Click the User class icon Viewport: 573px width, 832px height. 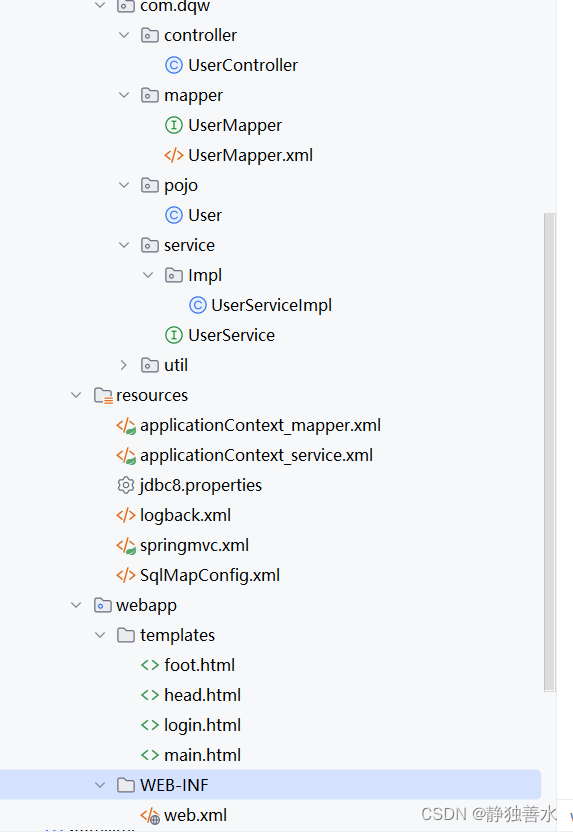coord(174,215)
